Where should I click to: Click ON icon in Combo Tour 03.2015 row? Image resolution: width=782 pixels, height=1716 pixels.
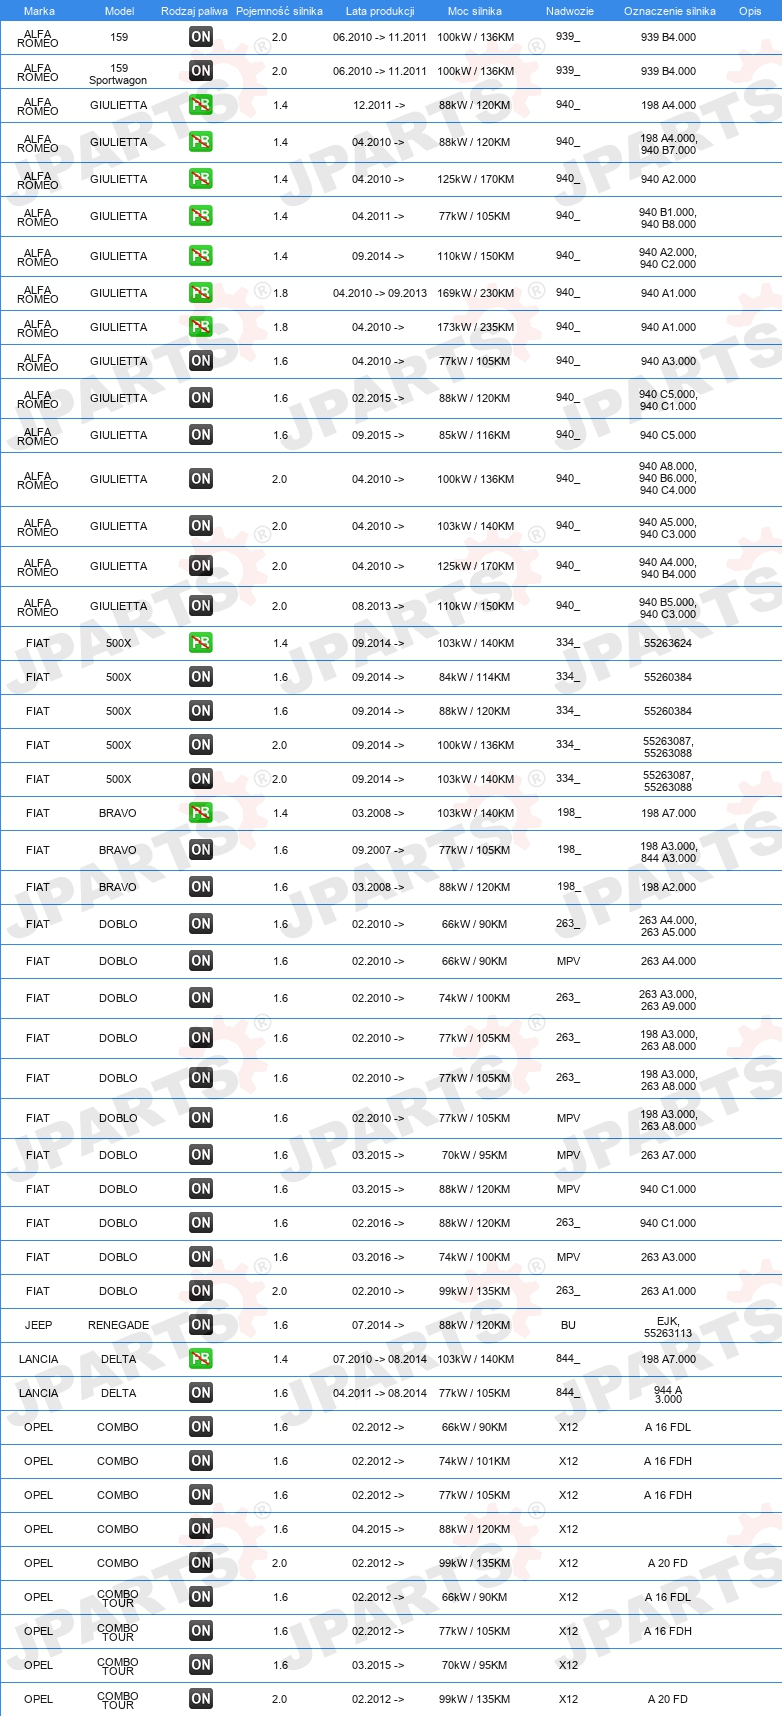(x=201, y=1665)
